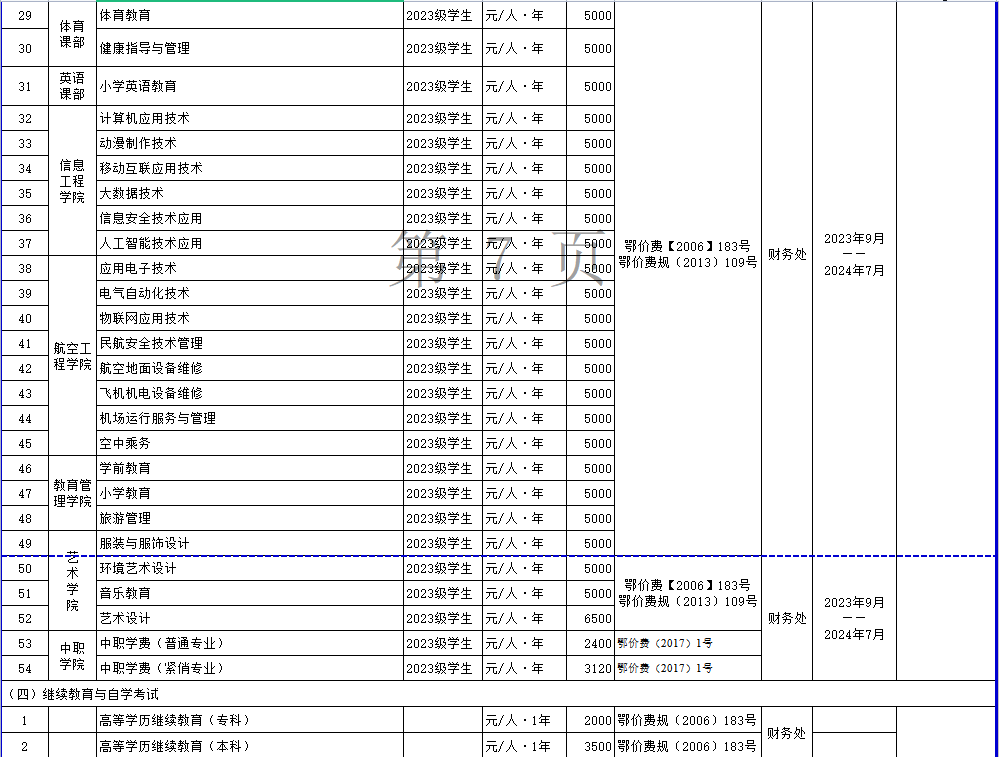Select the 2400 fee amount cell

[590, 643]
